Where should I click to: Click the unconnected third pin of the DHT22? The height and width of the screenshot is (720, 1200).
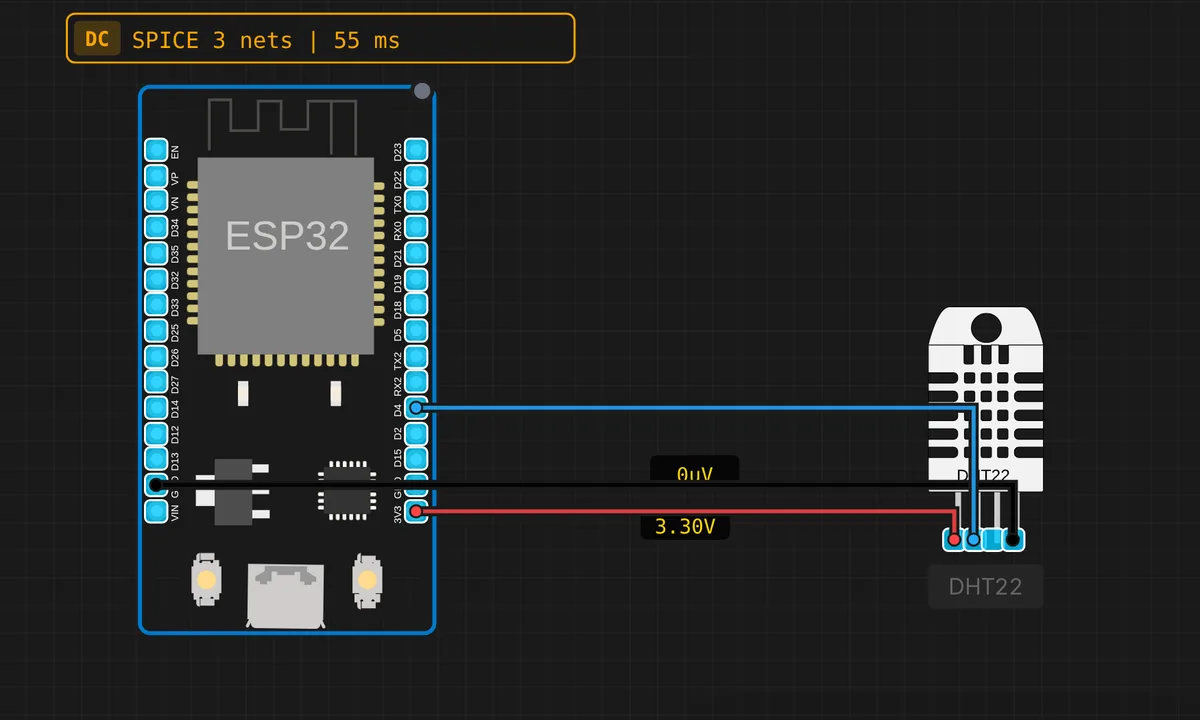pos(993,539)
